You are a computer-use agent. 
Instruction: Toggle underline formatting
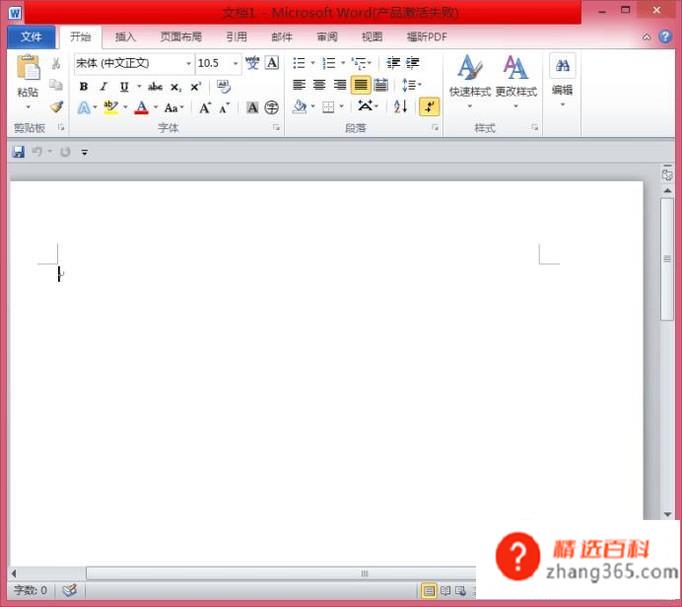[x=124, y=87]
